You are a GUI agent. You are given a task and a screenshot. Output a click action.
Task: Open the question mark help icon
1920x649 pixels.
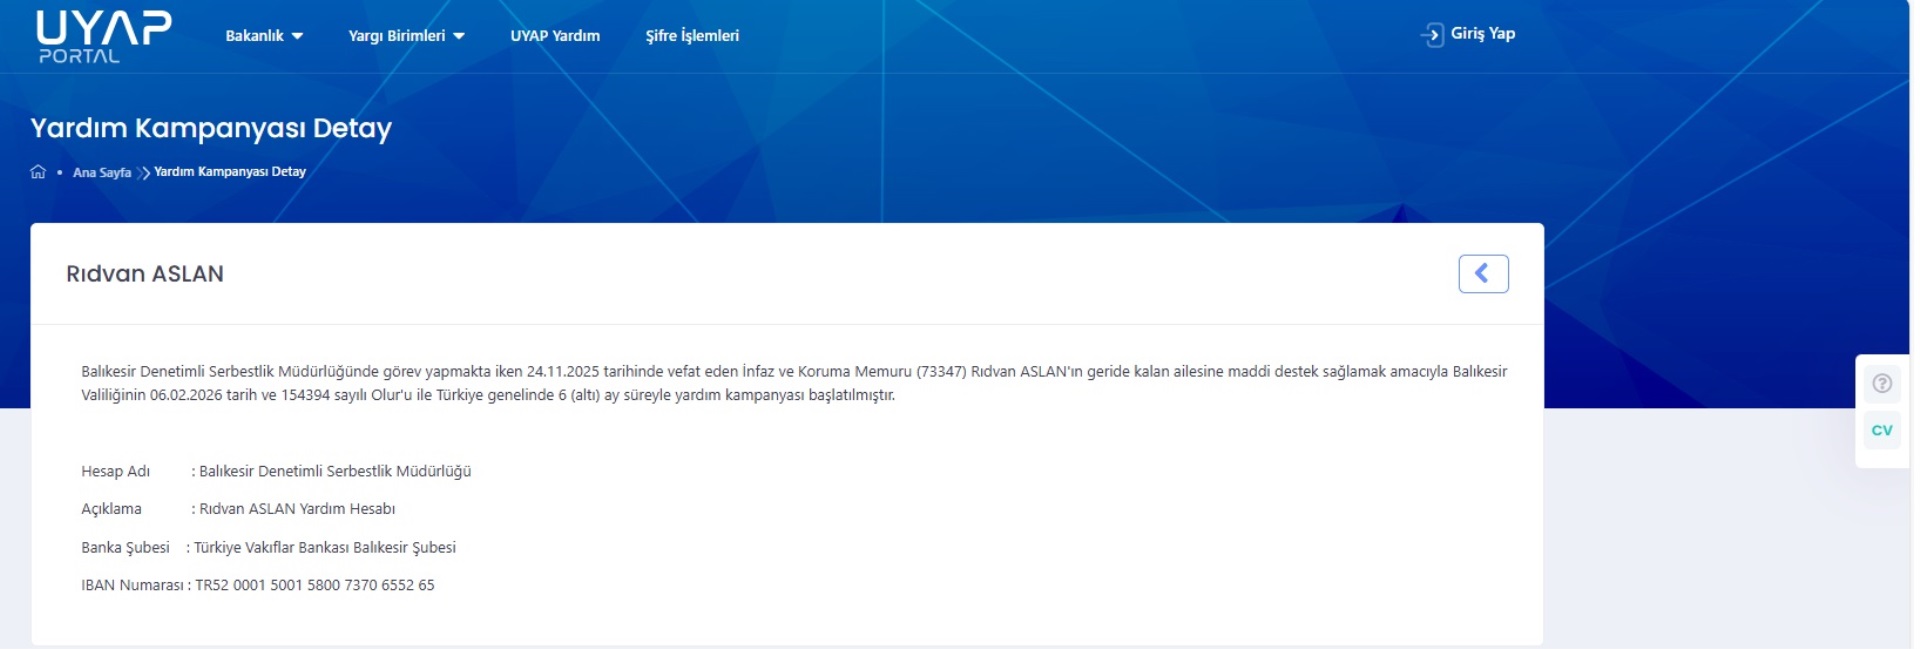coord(1881,384)
